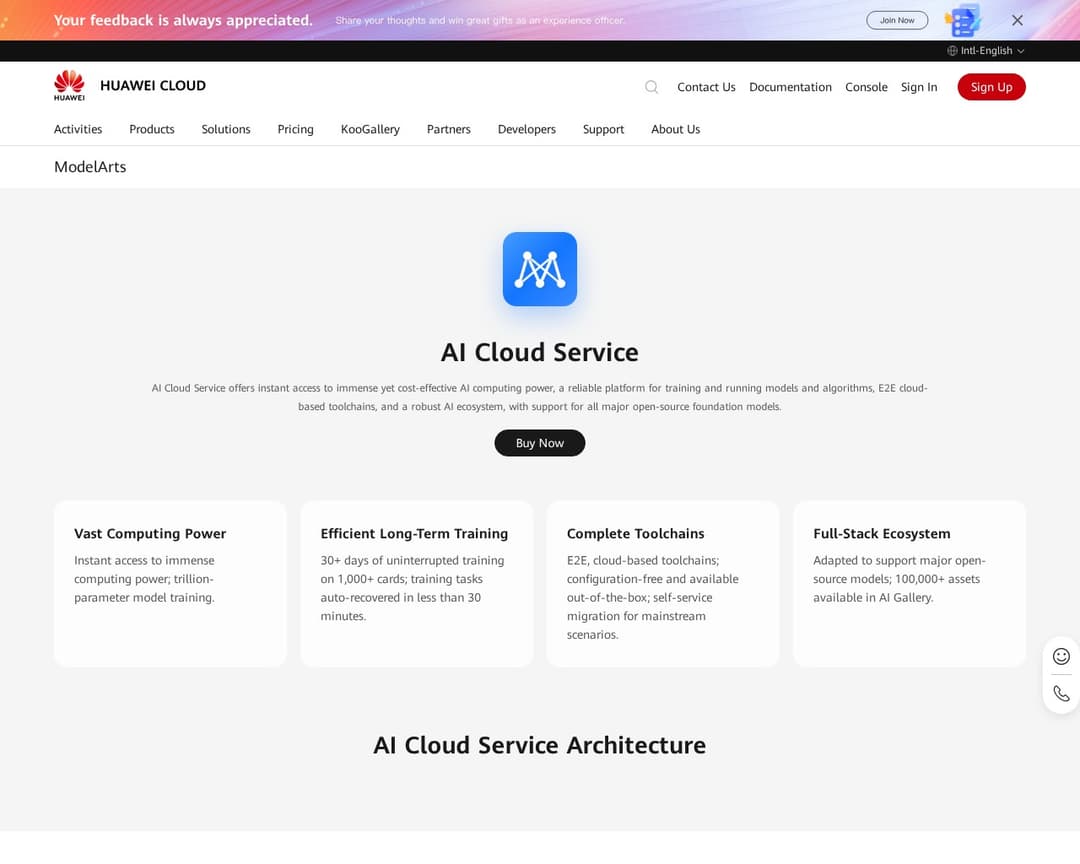Click the Sign In link
The image size is (1080, 864).
[919, 87]
